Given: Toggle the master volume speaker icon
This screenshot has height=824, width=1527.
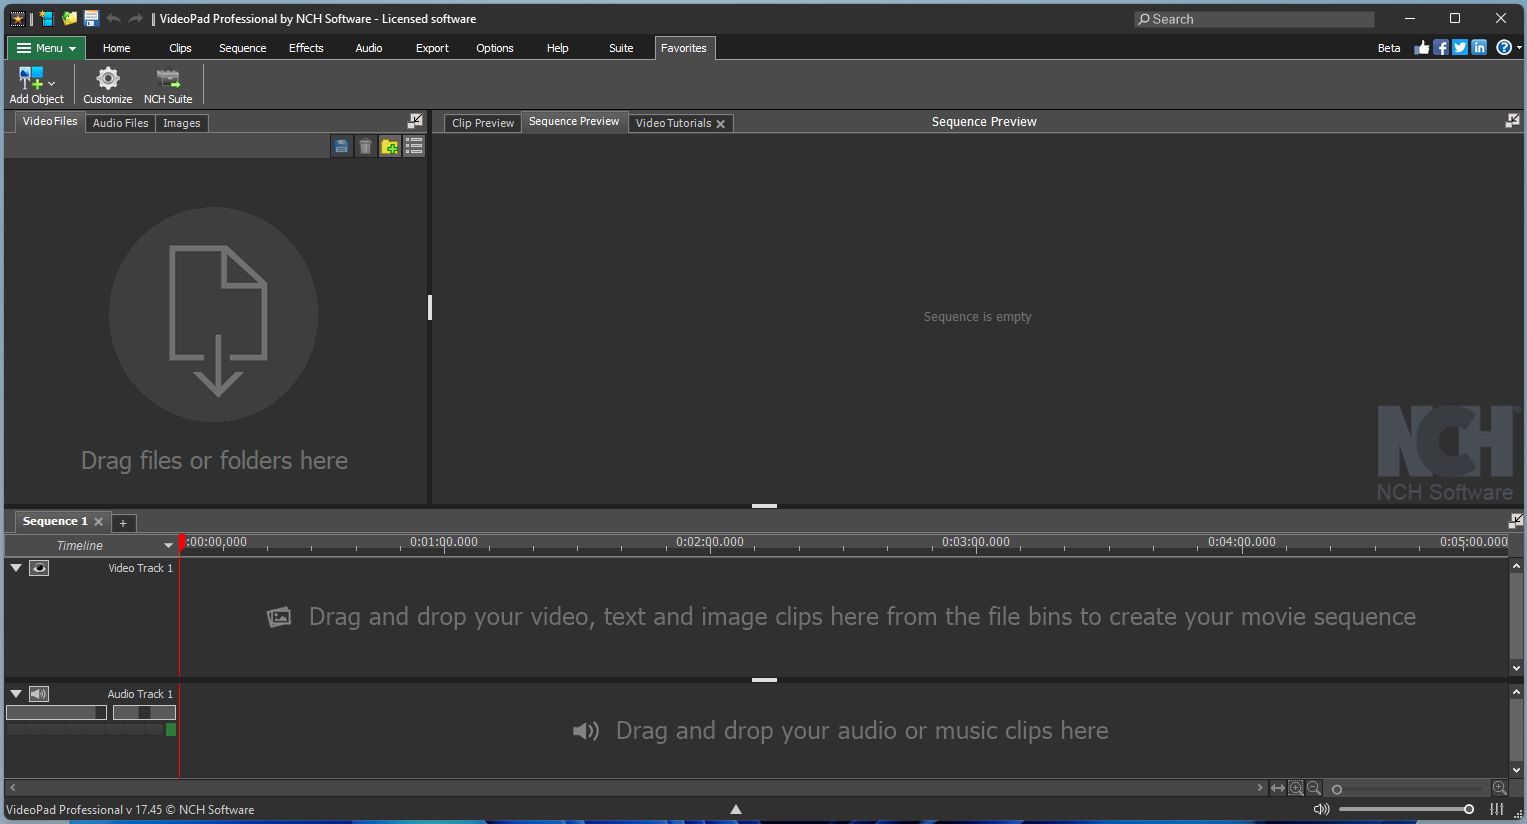Looking at the screenshot, I should 1321,809.
